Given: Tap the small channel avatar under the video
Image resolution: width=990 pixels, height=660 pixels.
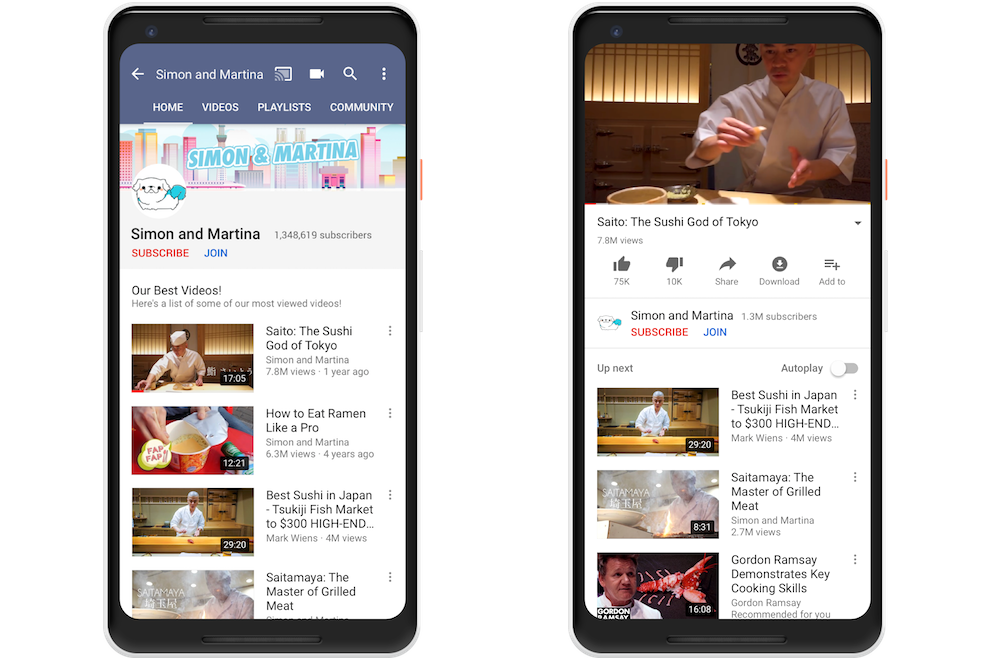Looking at the screenshot, I should [609, 323].
